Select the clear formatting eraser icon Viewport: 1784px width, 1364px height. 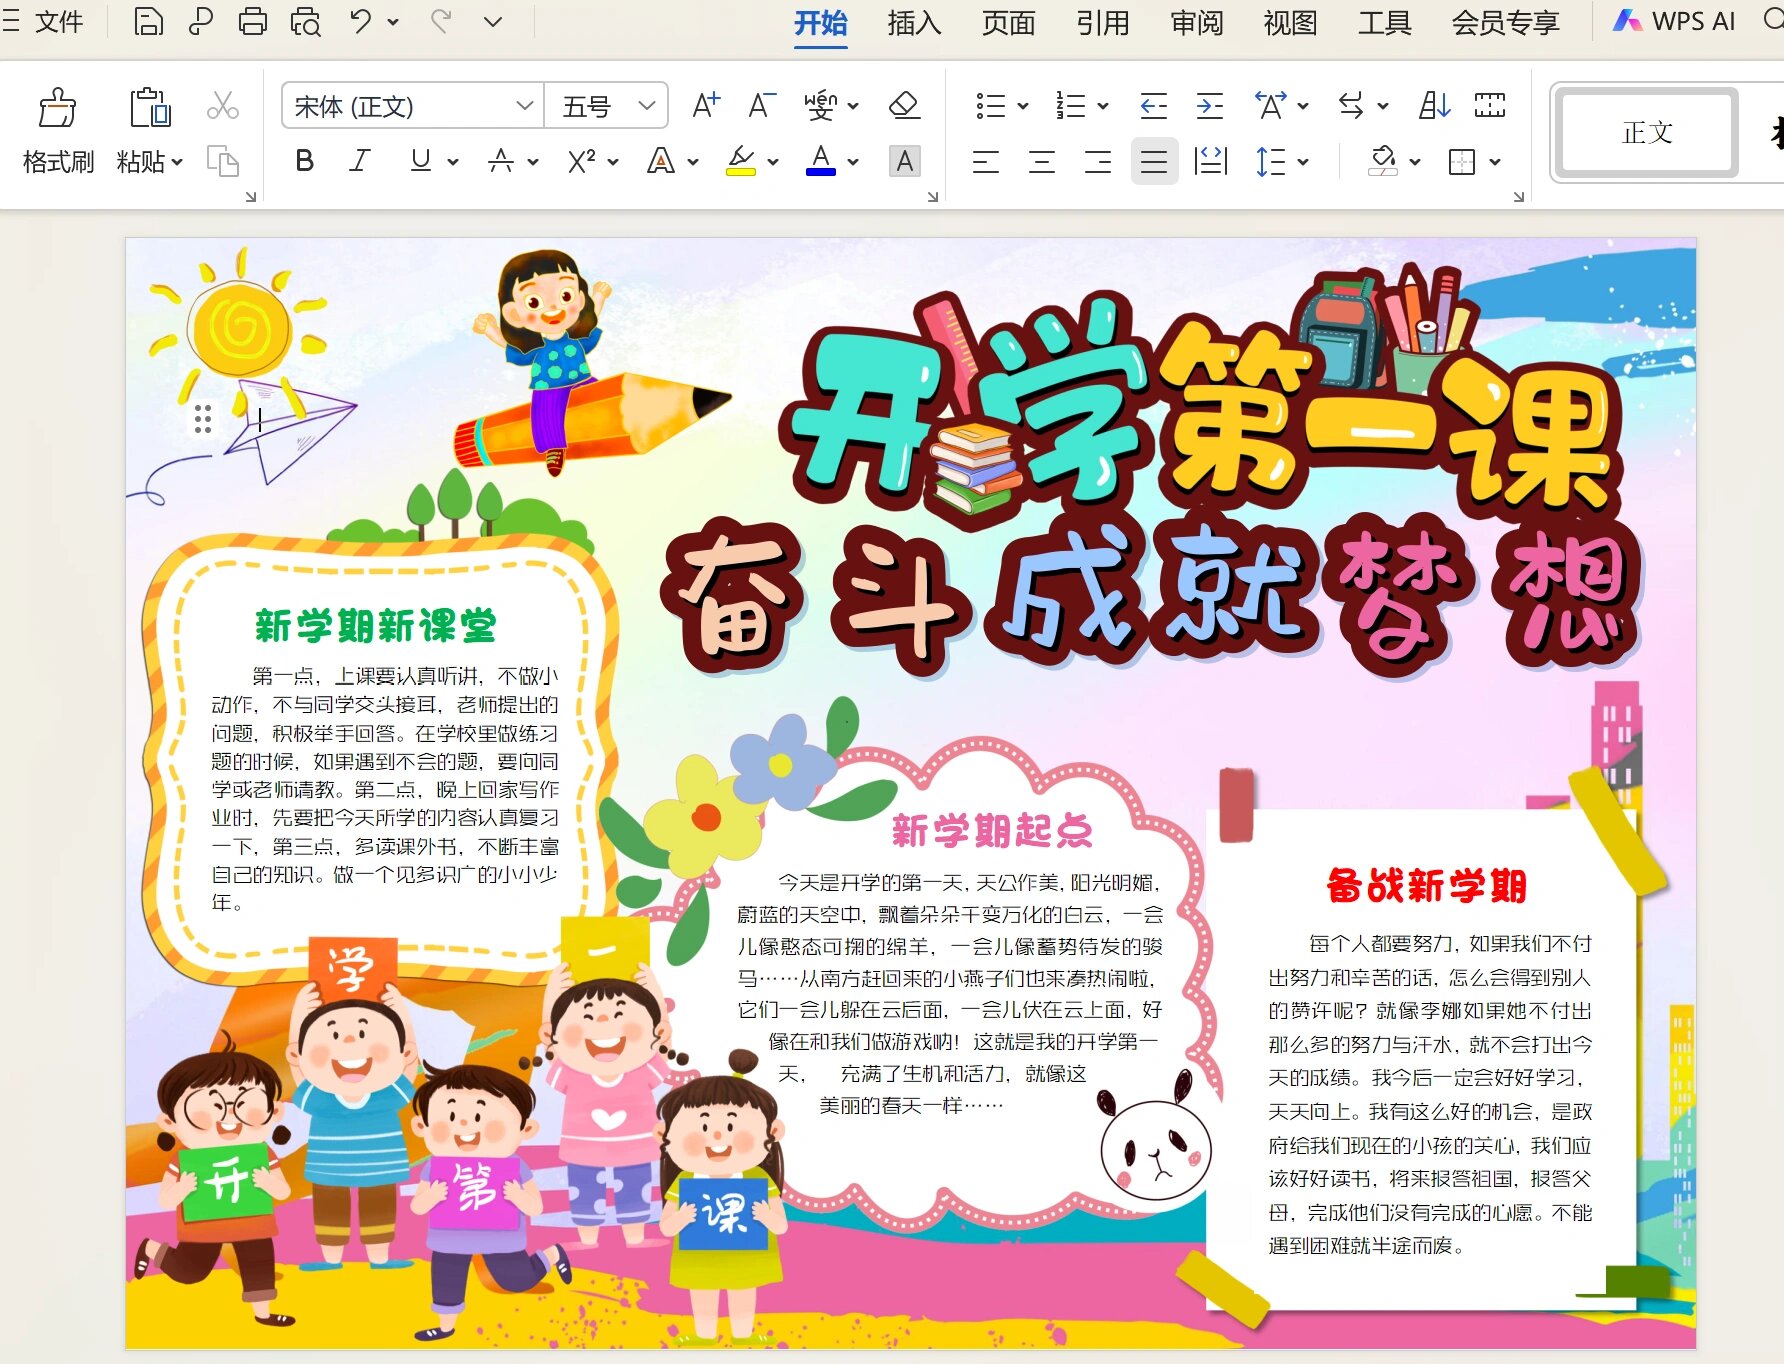(904, 104)
